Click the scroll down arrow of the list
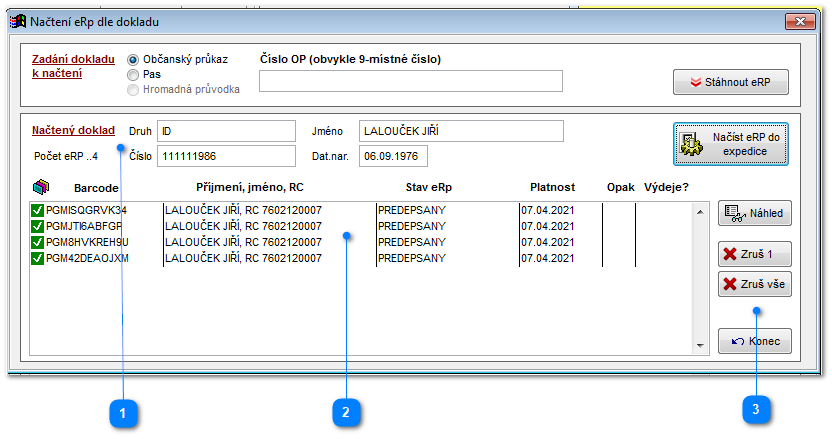Image resolution: width=832 pixels, height=439 pixels. [700, 346]
